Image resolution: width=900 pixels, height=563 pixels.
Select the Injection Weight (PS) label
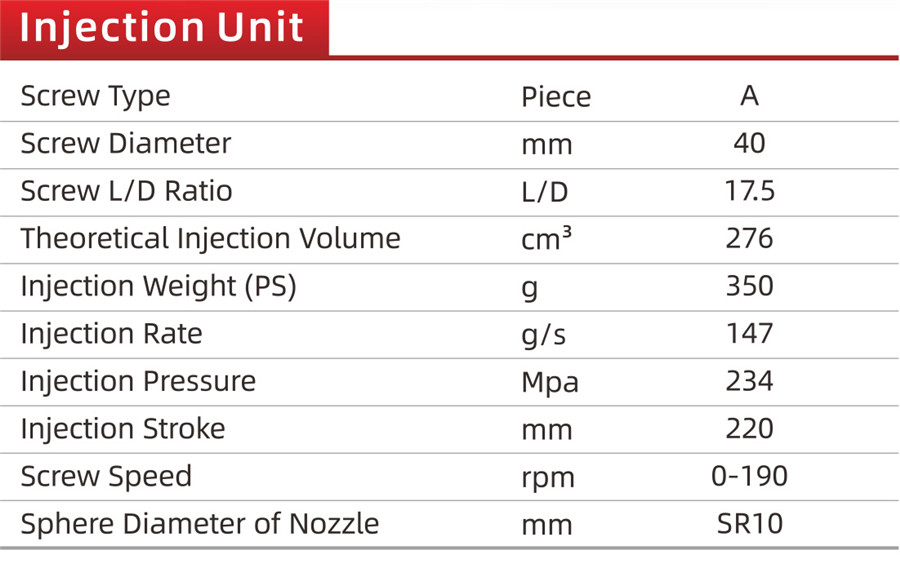(x=159, y=286)
